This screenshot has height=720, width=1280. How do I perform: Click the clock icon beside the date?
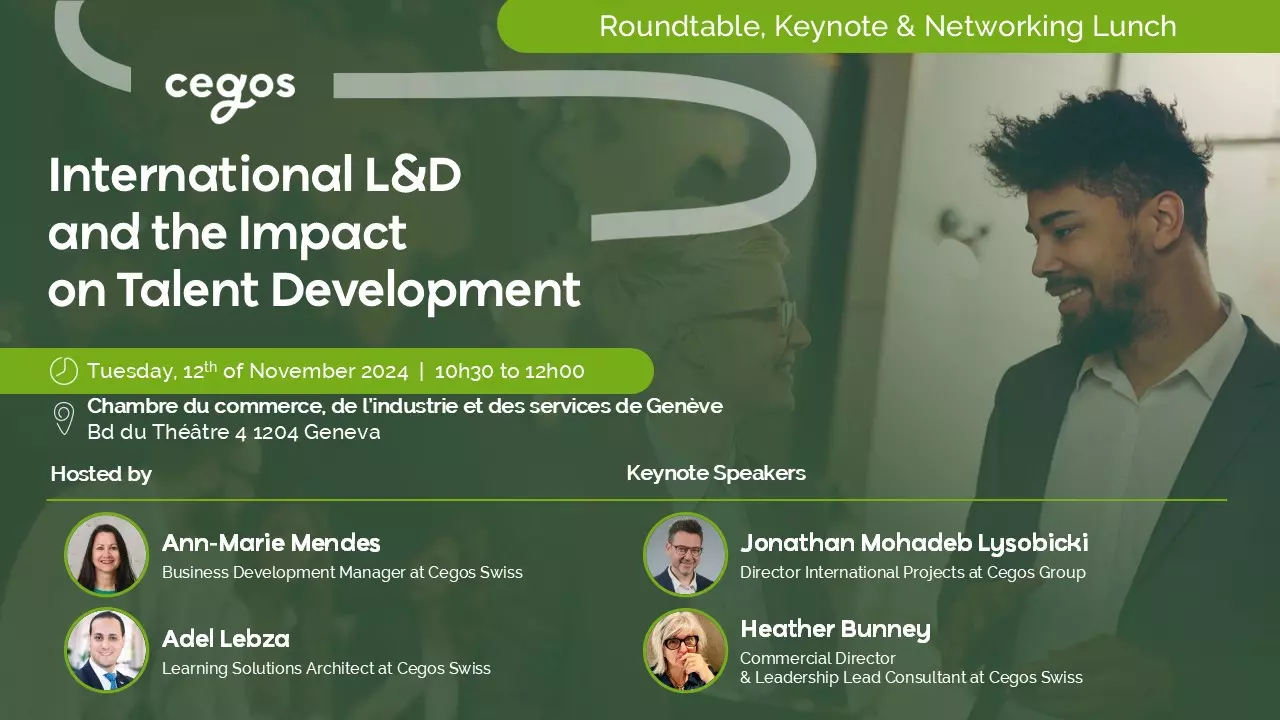click(x=64, y=371)
